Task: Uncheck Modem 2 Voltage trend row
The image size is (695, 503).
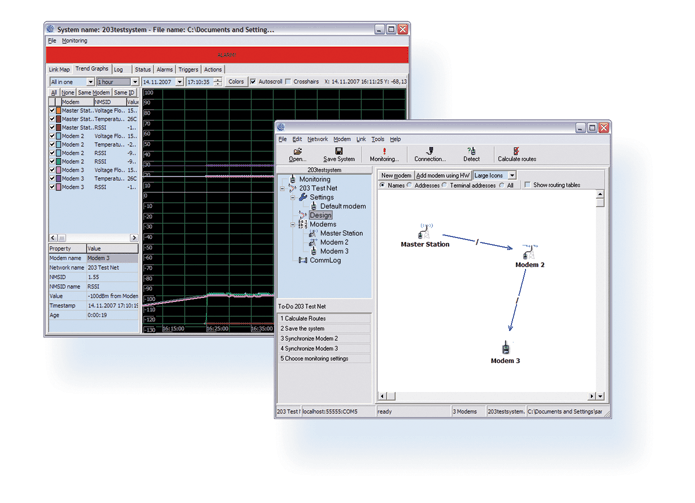Action: [x=52, y=136]
